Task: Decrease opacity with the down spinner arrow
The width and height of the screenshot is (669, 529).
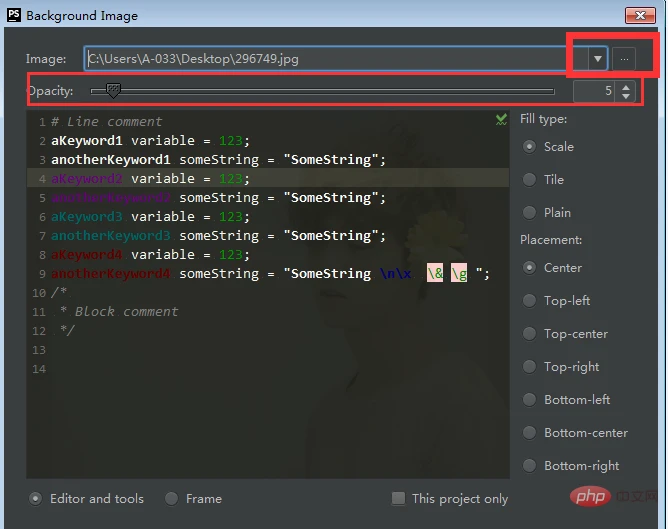Action: 627,96
